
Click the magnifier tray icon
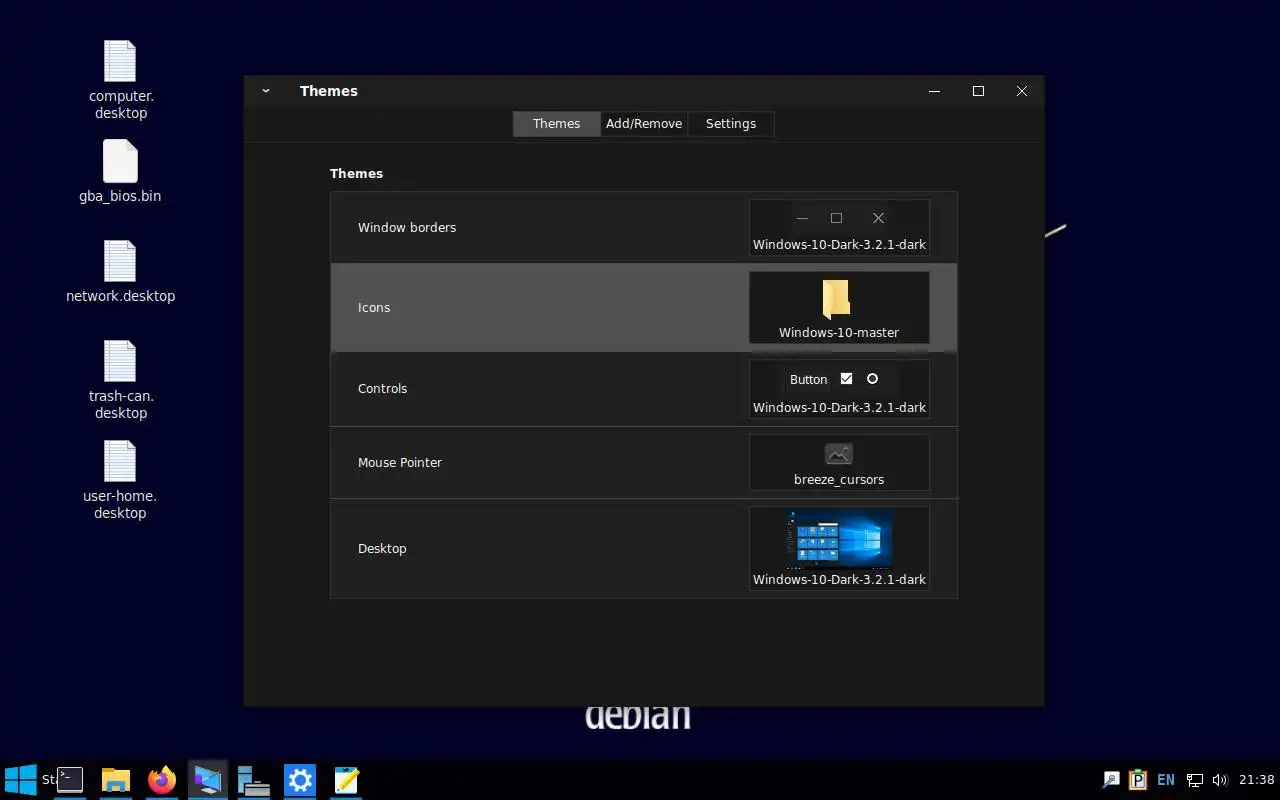[x=1111, y=780]
